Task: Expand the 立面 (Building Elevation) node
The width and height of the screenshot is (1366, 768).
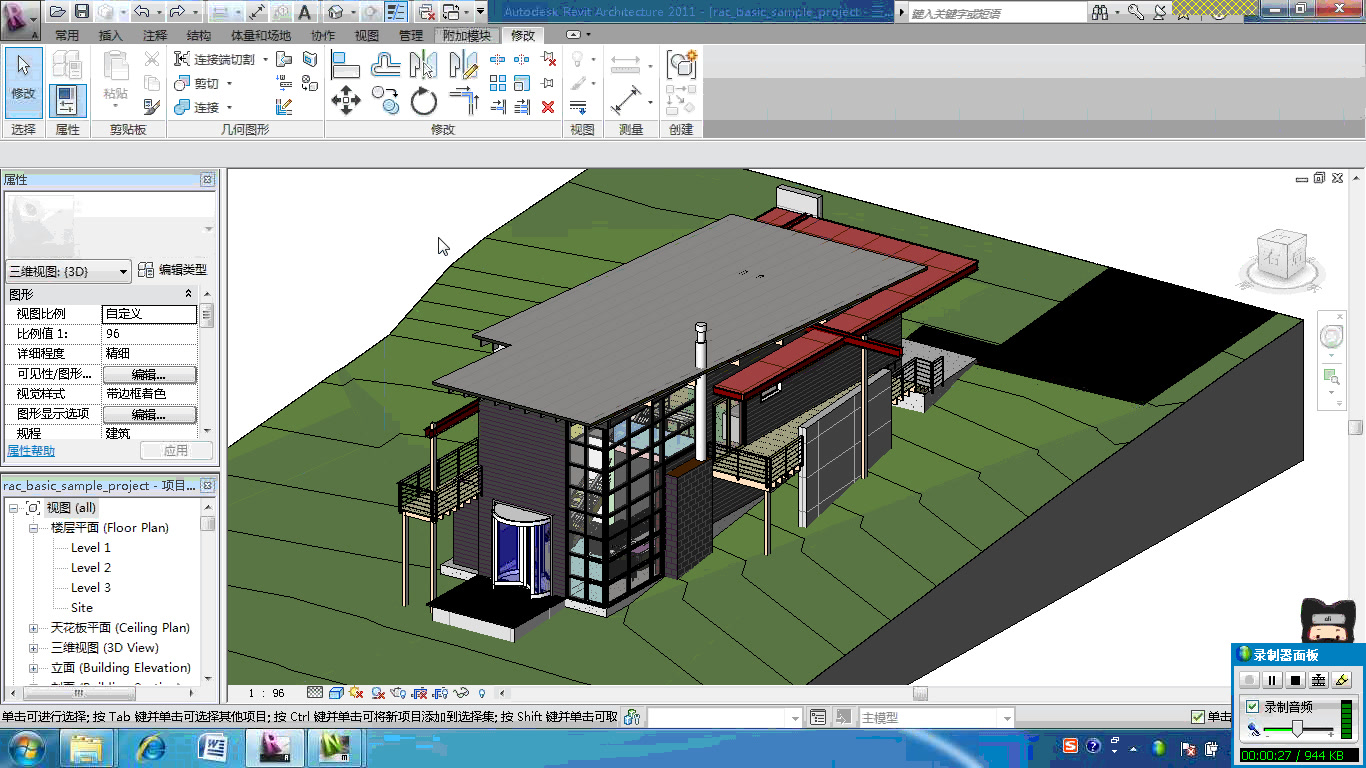Action: tap(33, 668)
